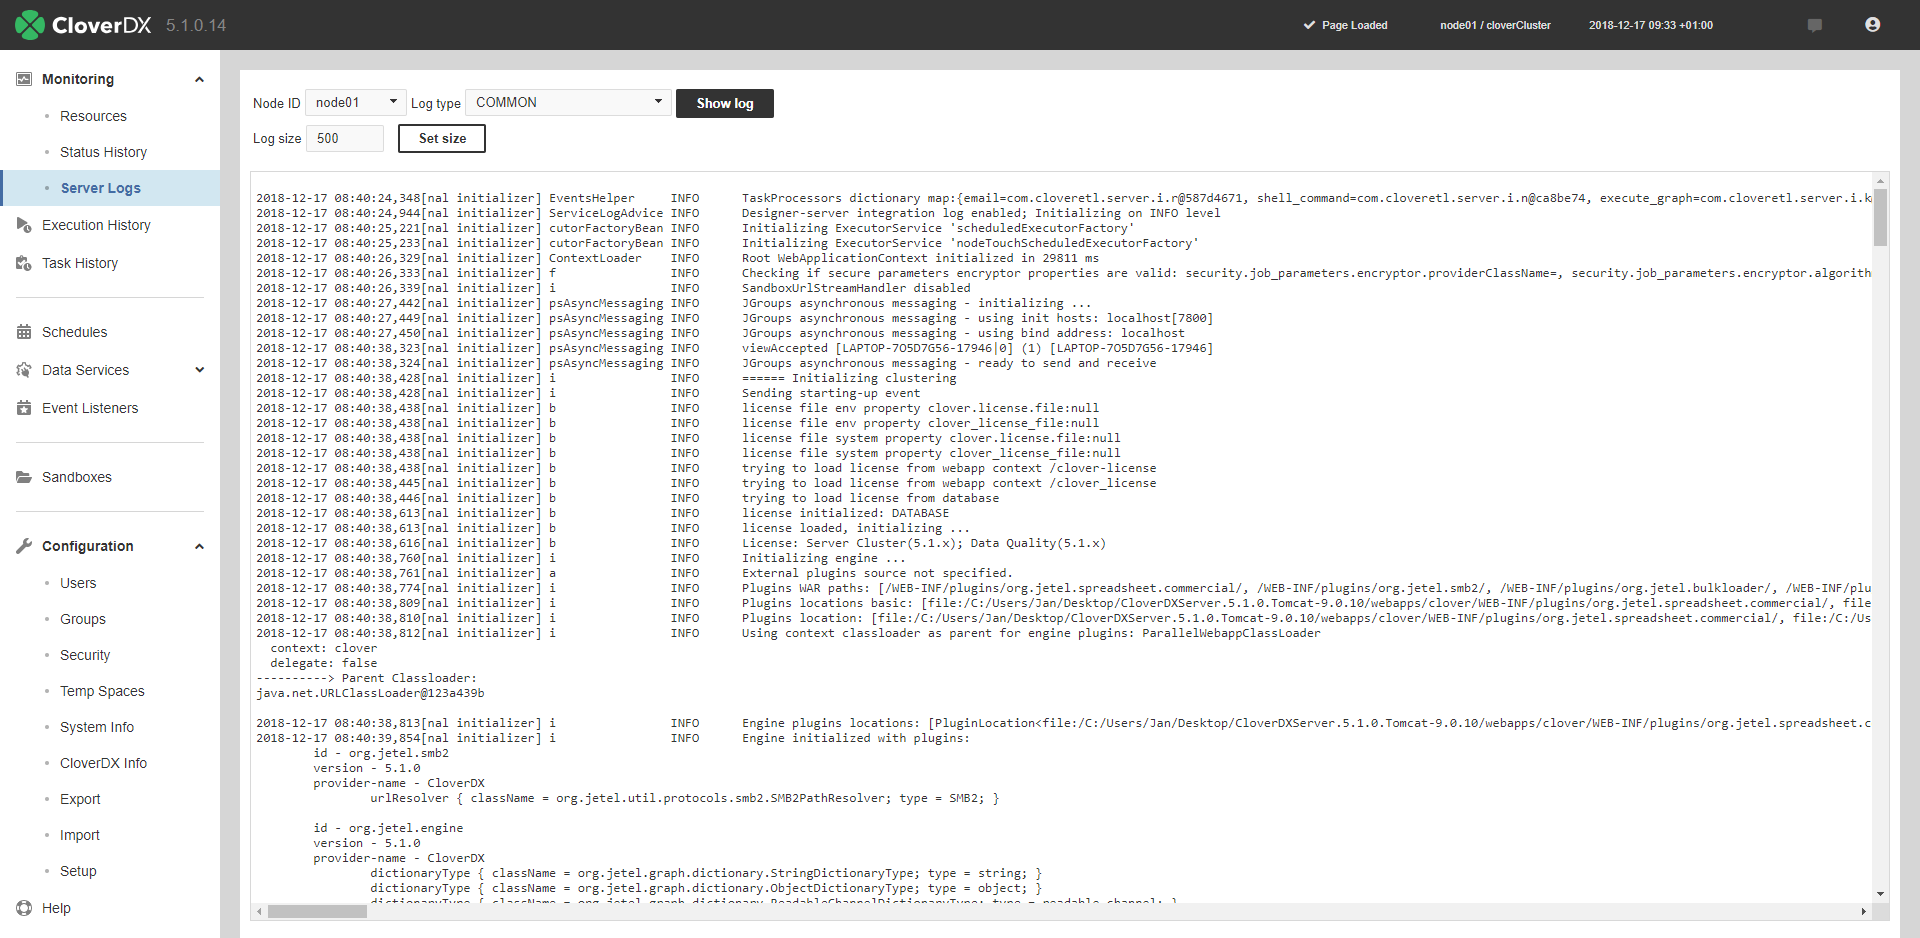Screen dimensions: 1920x938
Task: Open Data Services section
Action: coord(85,370)
